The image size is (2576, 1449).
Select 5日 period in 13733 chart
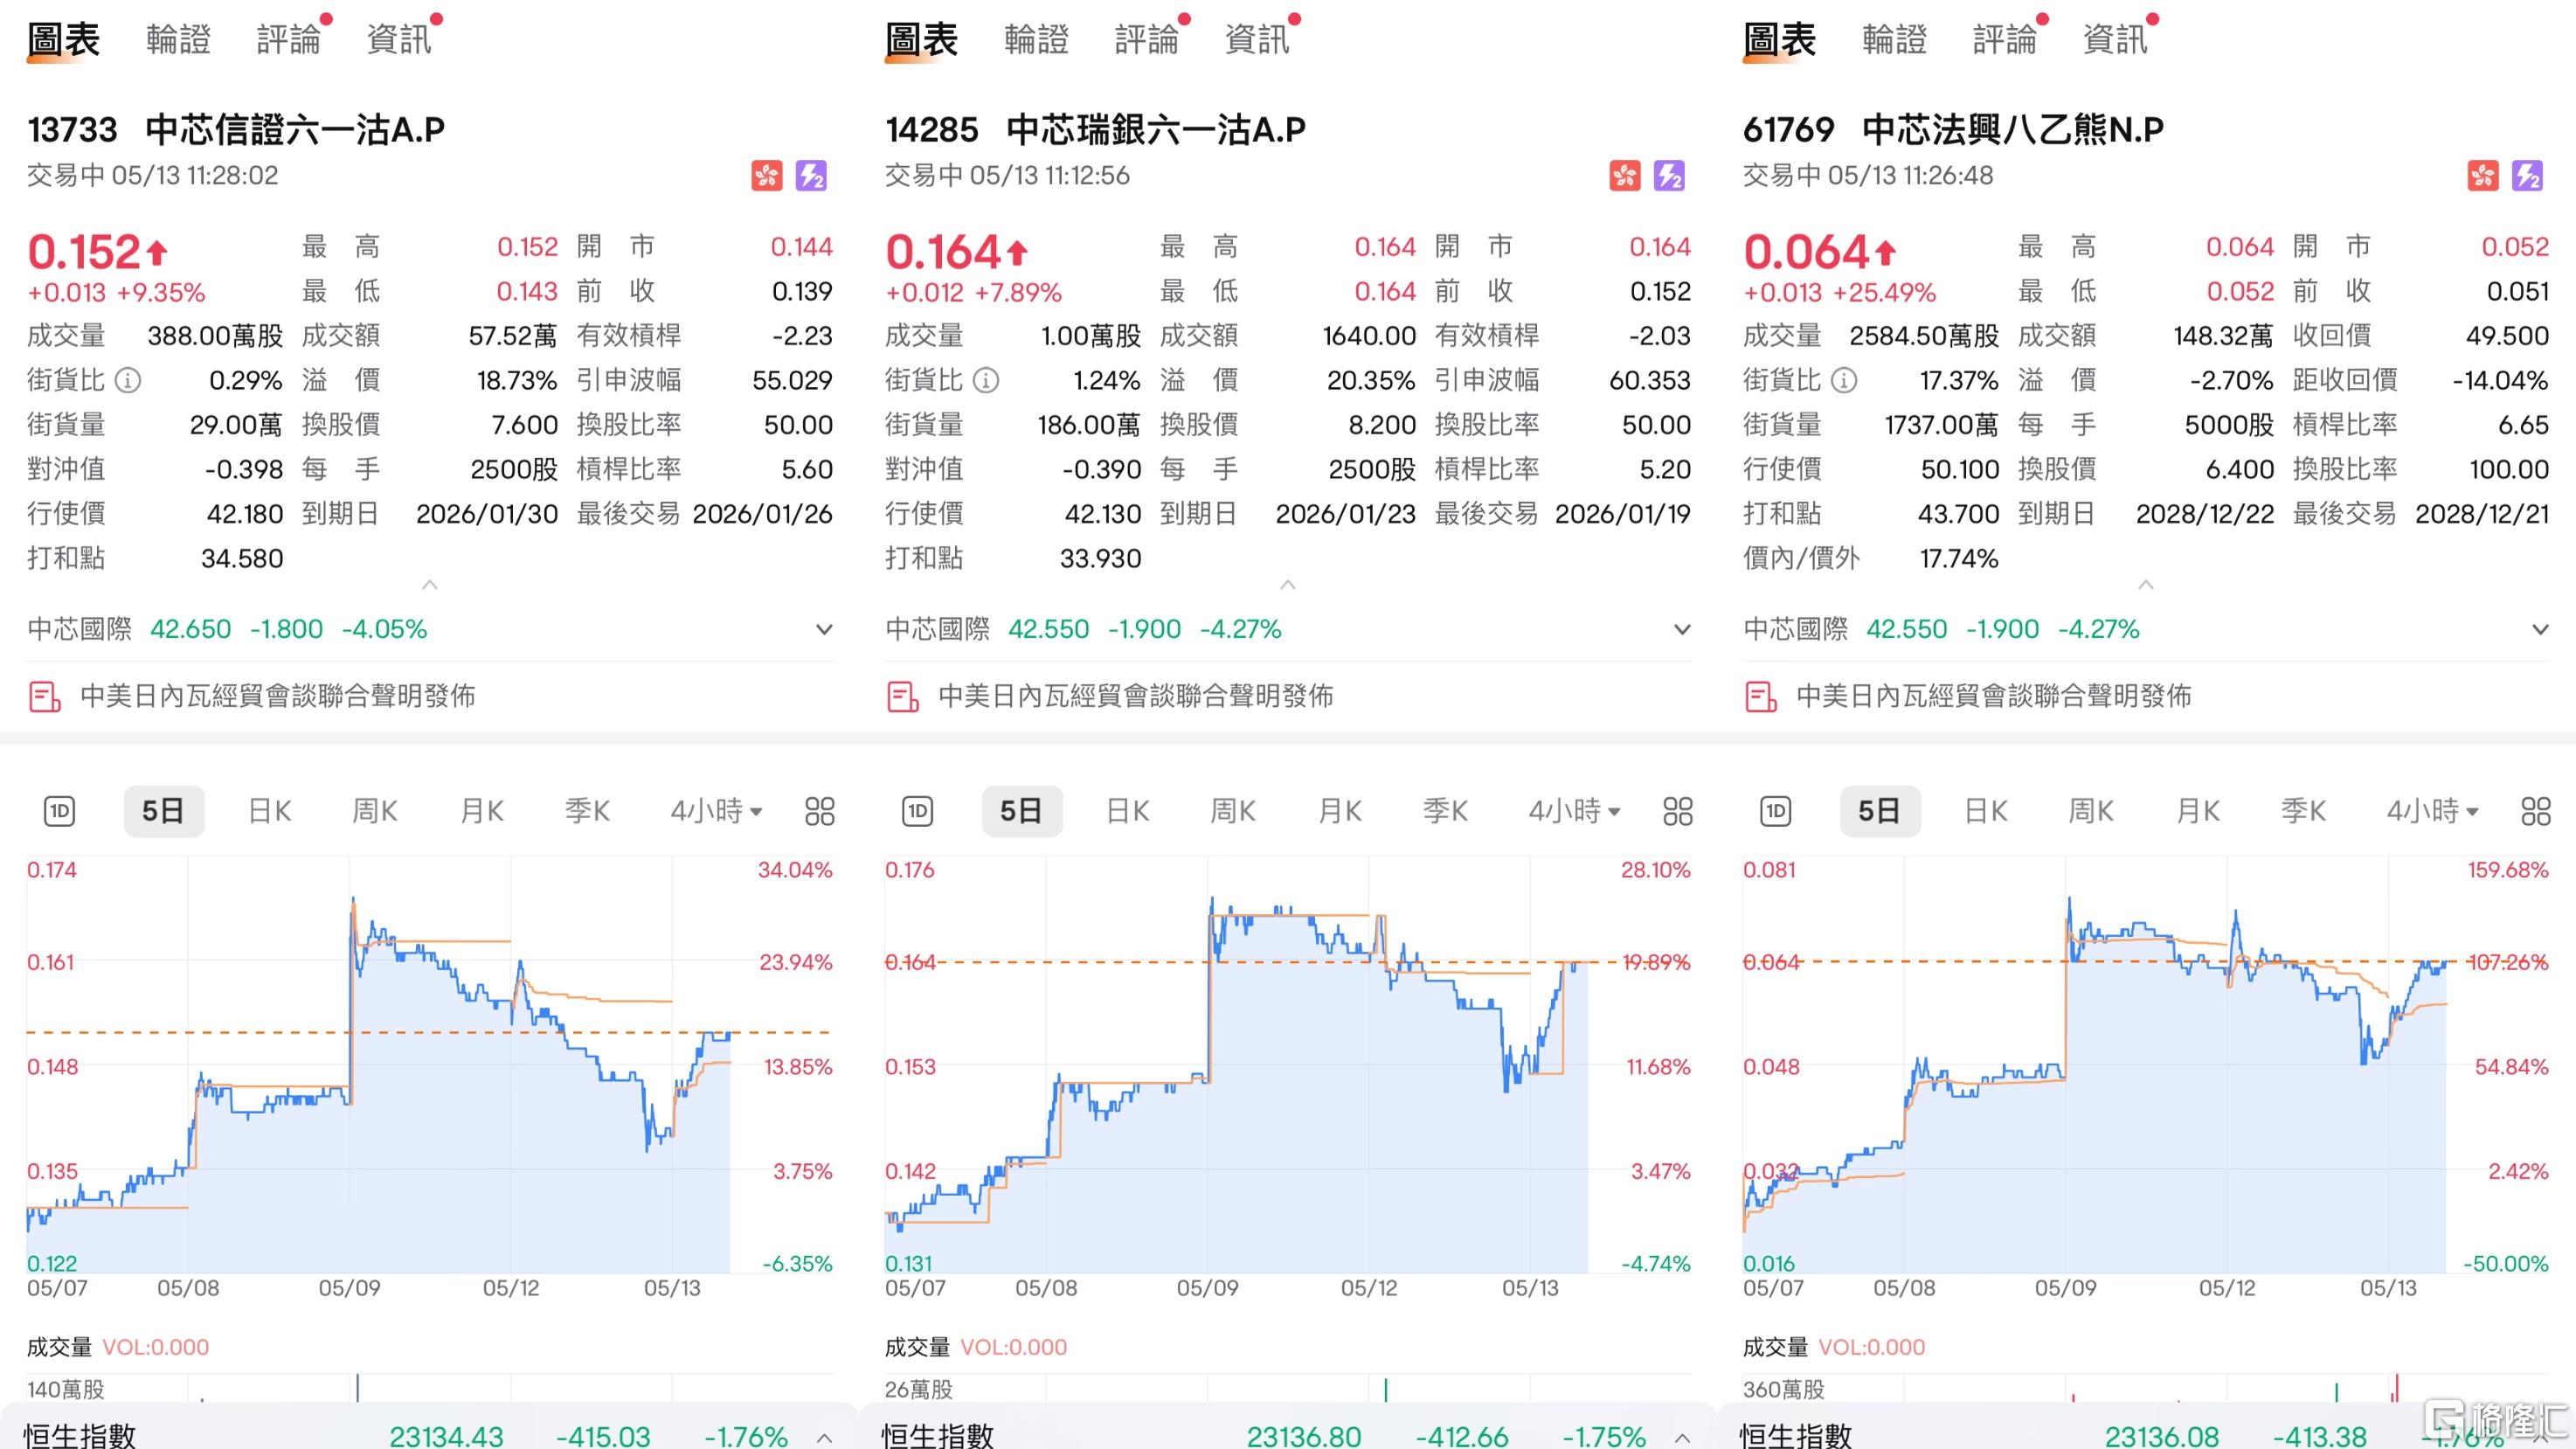164,811
